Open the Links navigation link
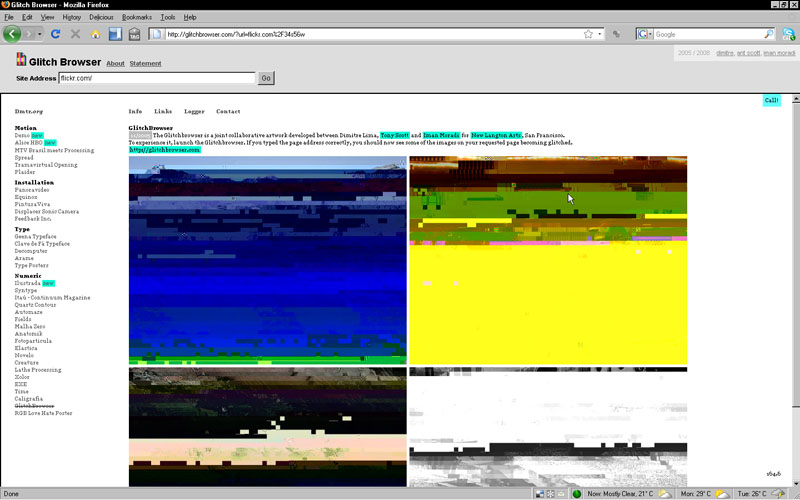Screen dimensions: 800x500 [x=163, y=111]
